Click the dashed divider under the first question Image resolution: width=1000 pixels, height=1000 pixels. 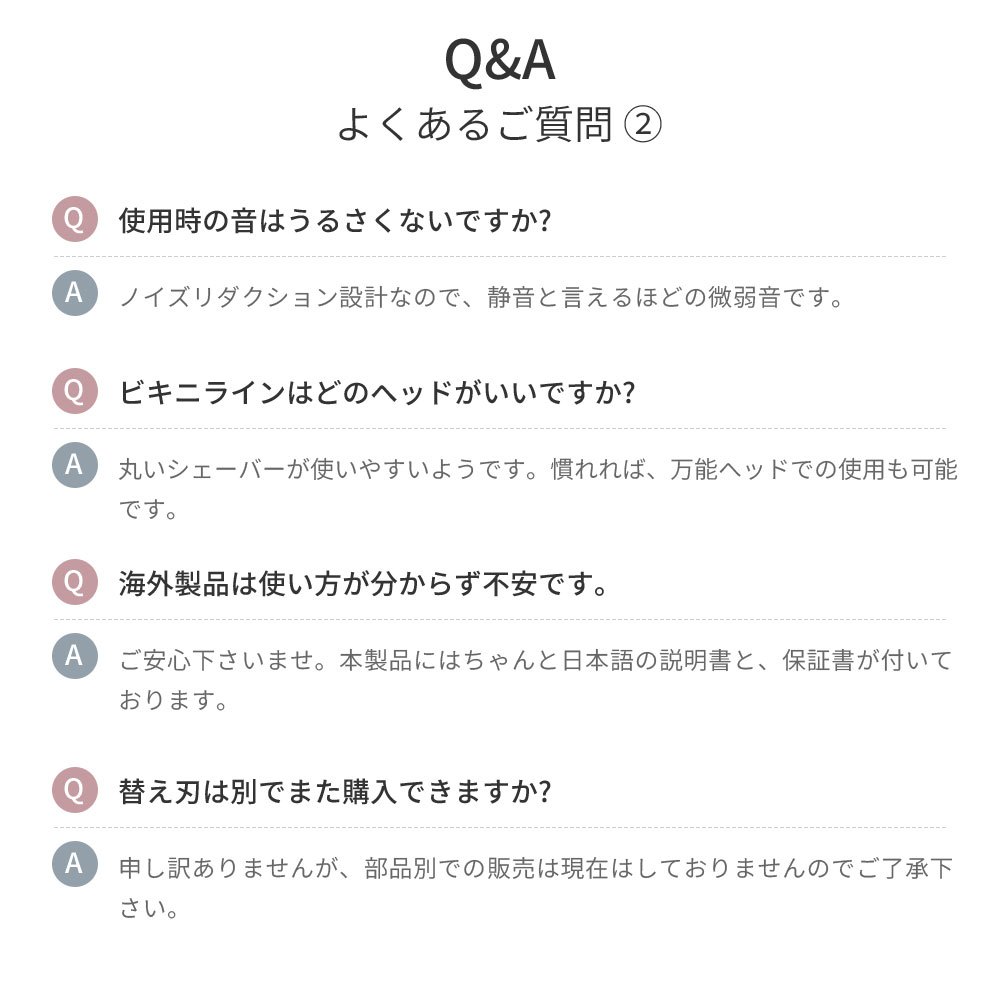(500, 256)
